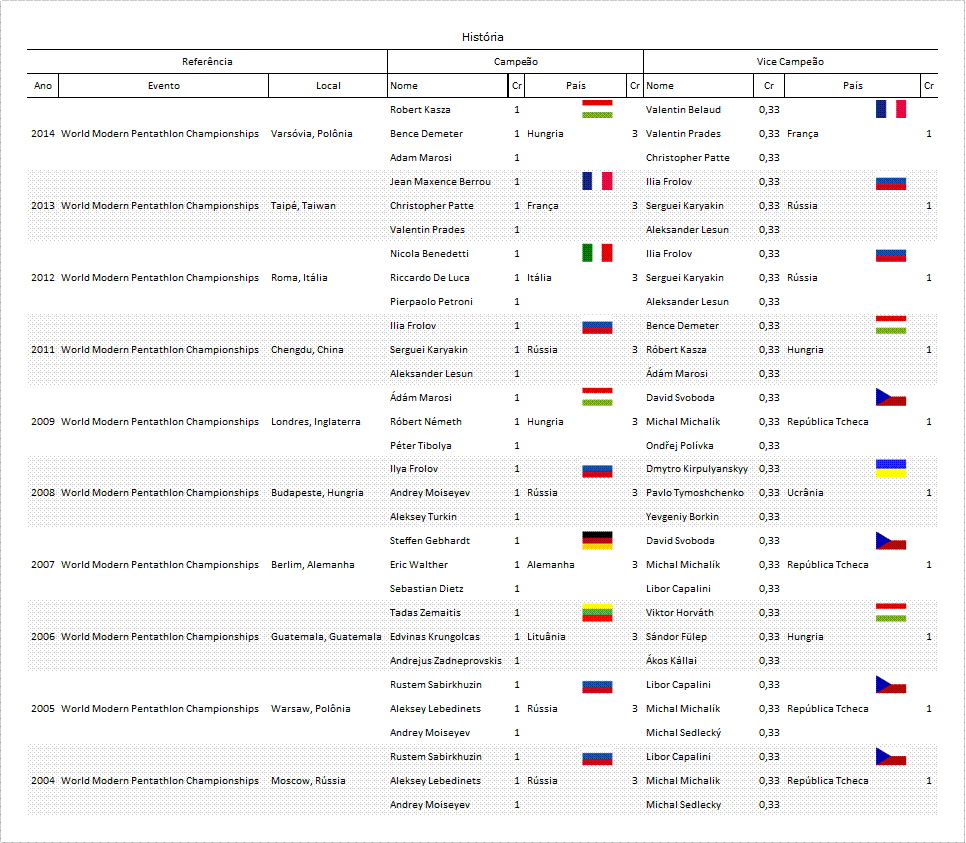Viewport: 966px width, 843px height.
Task: Select the name "Róbert Németh"
Action: tap(426, 422)
